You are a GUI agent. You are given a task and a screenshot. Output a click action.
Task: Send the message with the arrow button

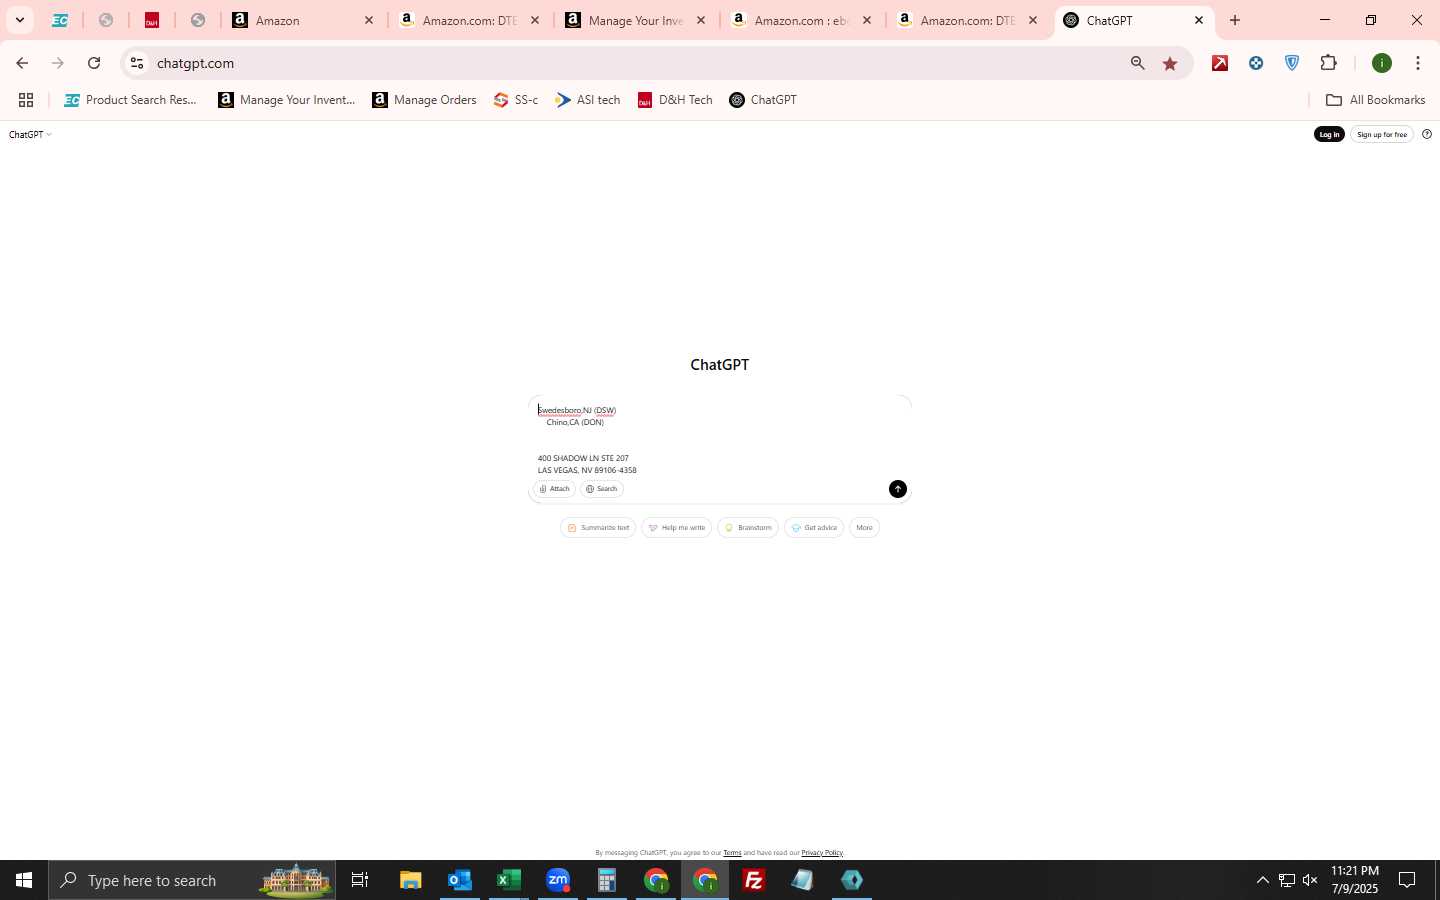tap(898, 489)
